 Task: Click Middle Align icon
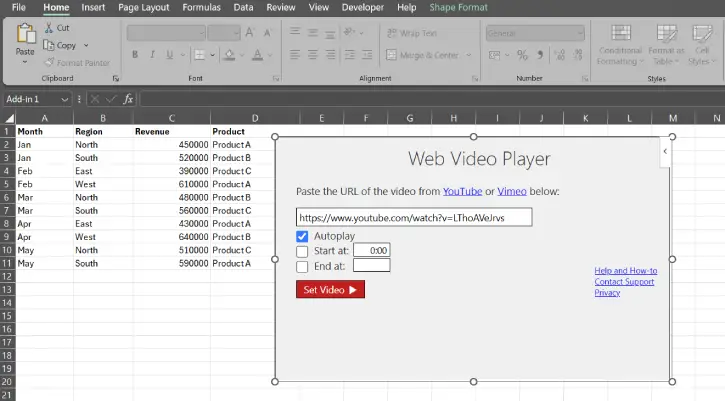313,32
